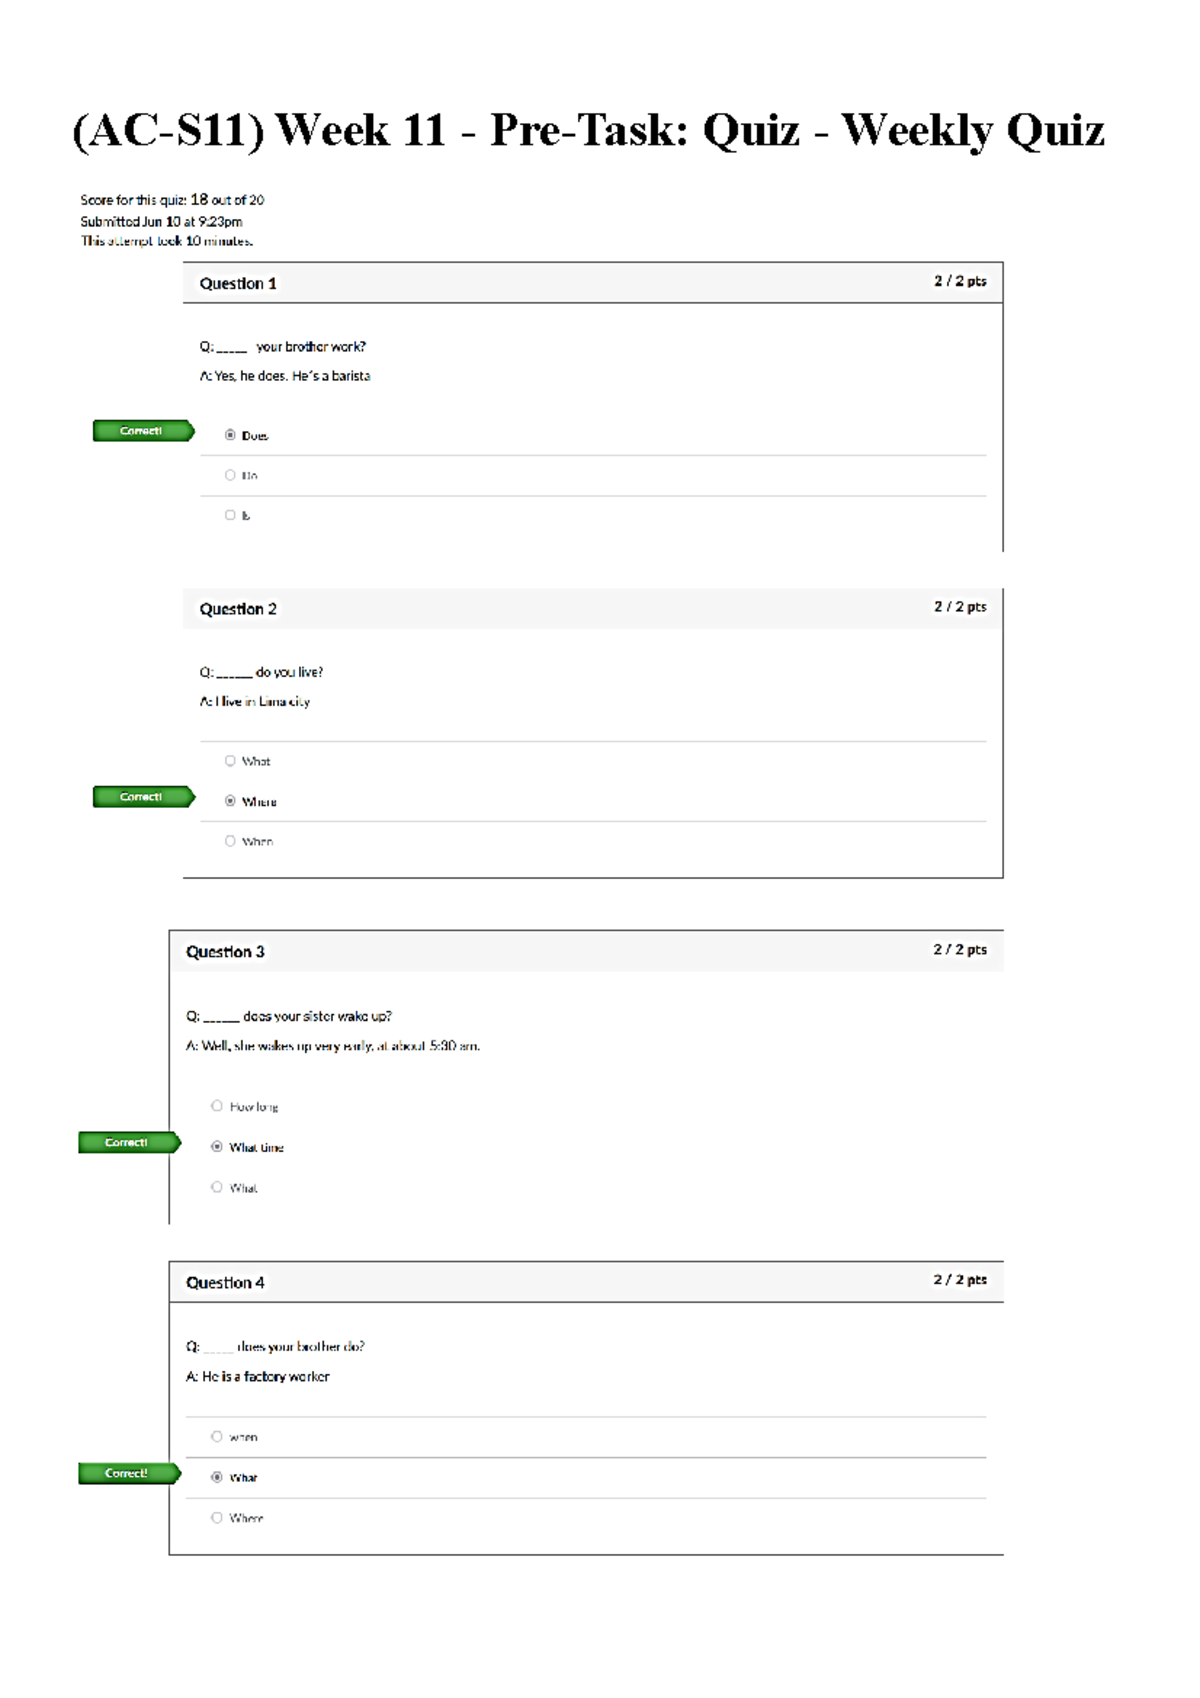This screenshot has width=1200, height=1698.
Task: Select the 'How long' radio button
Action: coord(217,1106)
